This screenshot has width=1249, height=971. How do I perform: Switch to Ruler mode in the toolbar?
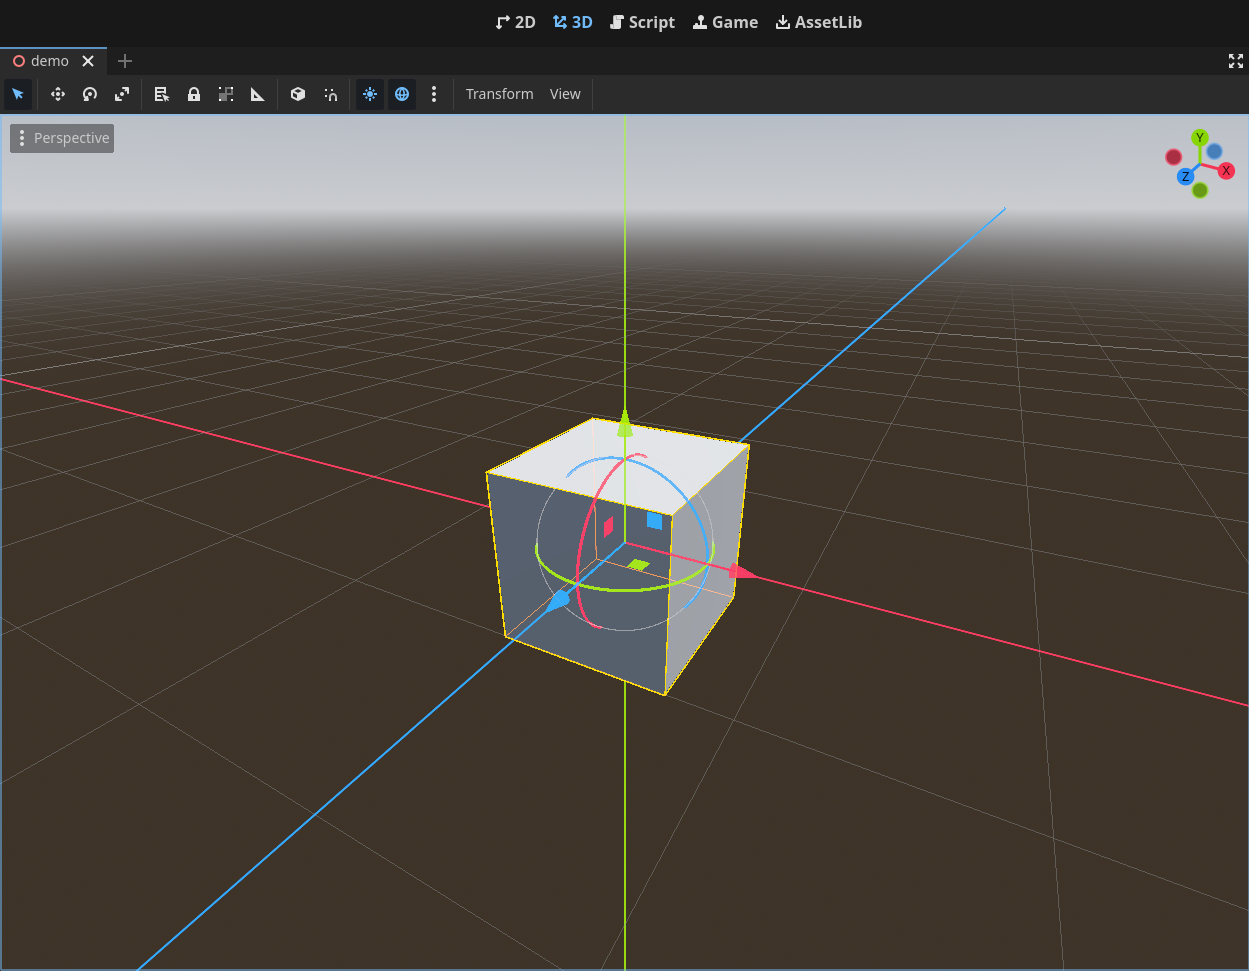257,94
